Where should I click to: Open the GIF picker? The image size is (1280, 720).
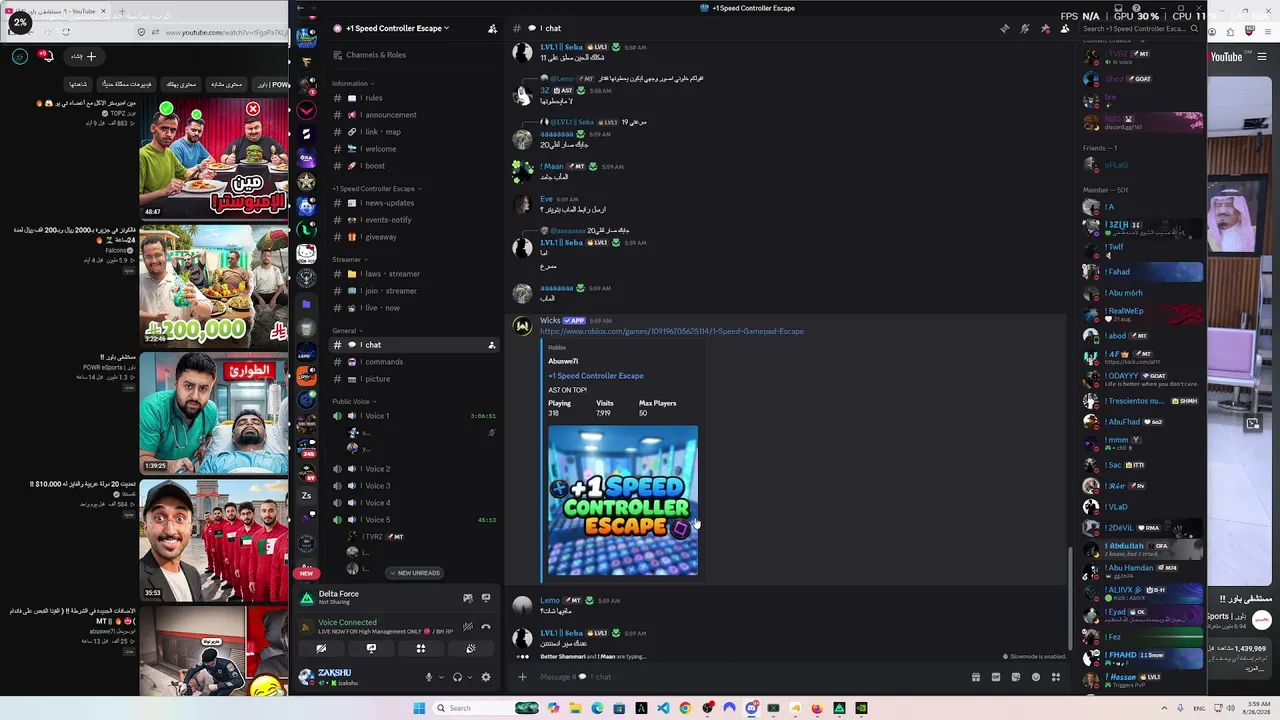pyautogui.click(x=996, y=677)
